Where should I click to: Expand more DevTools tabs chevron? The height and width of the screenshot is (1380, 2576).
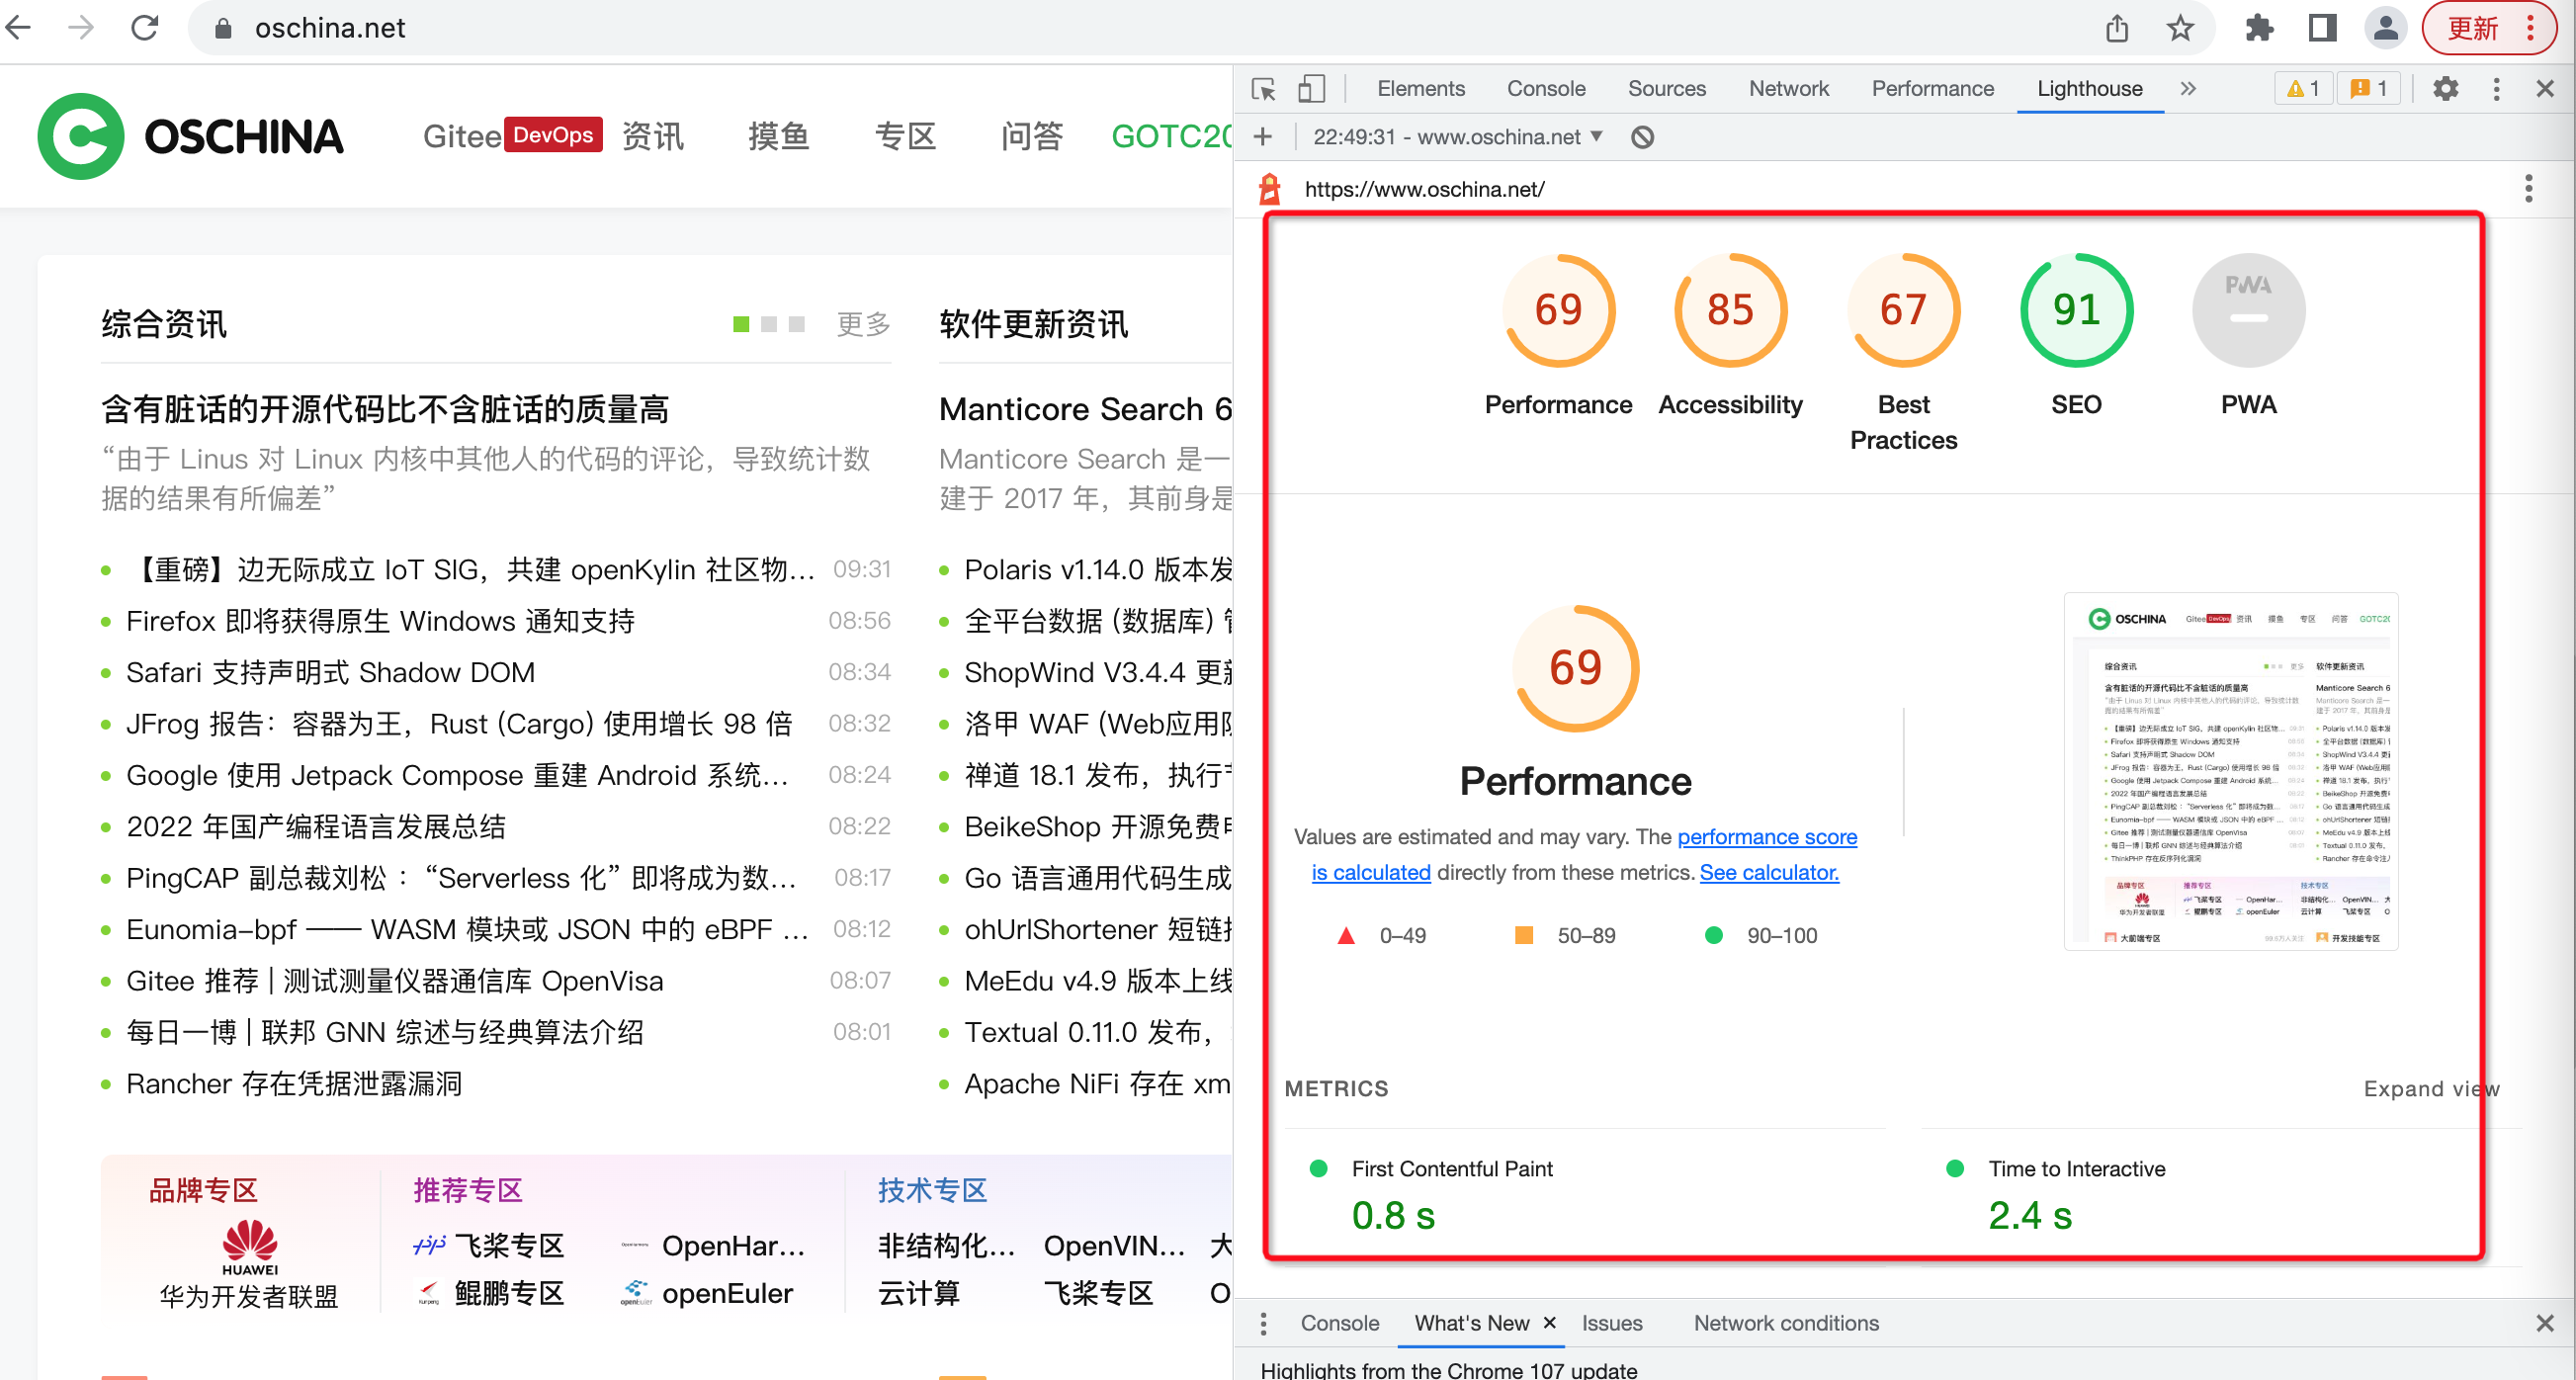[2188, 89]
